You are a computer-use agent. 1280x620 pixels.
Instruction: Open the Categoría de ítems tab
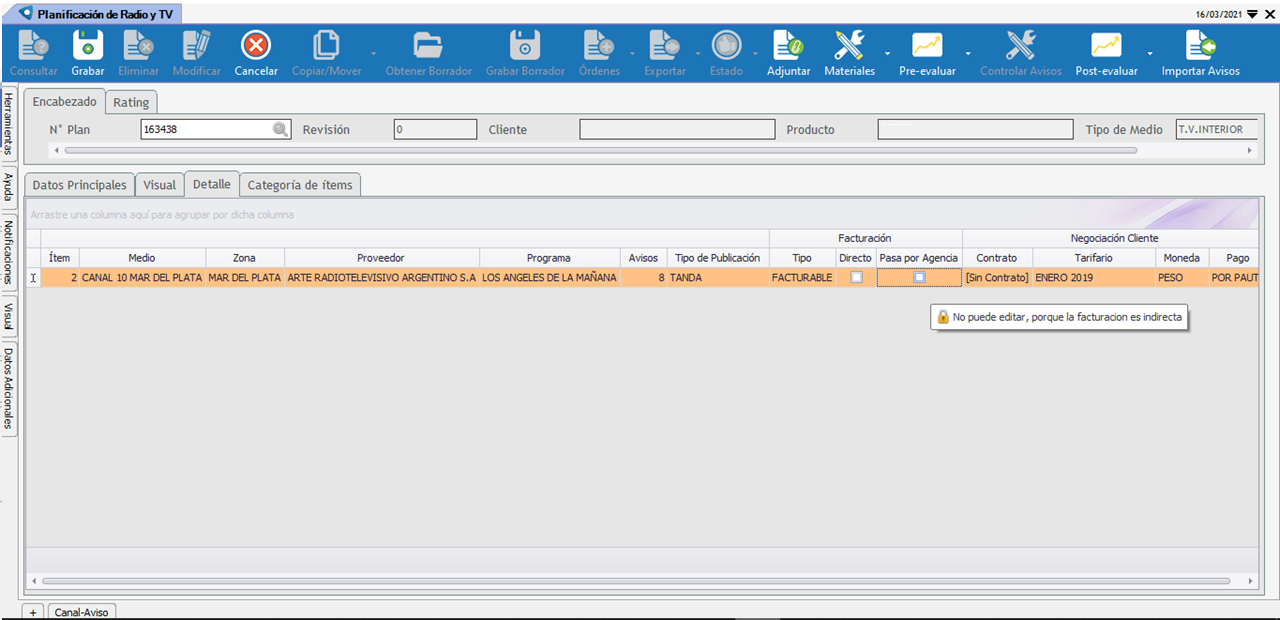point(300,185)
